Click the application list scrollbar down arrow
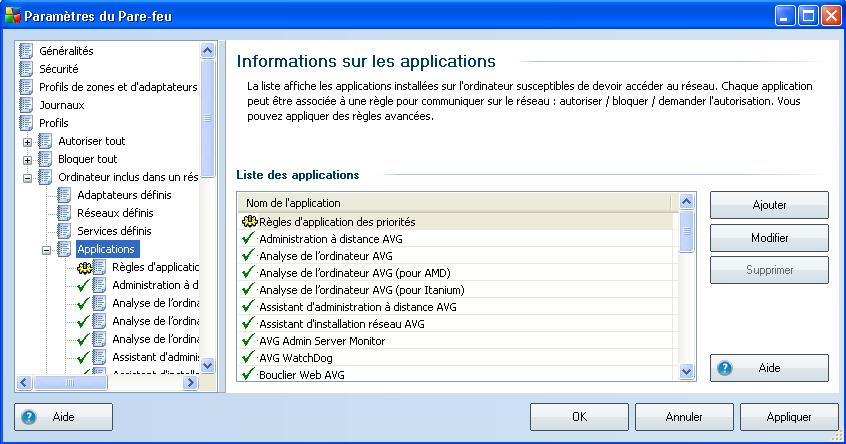 click(687, 371)
